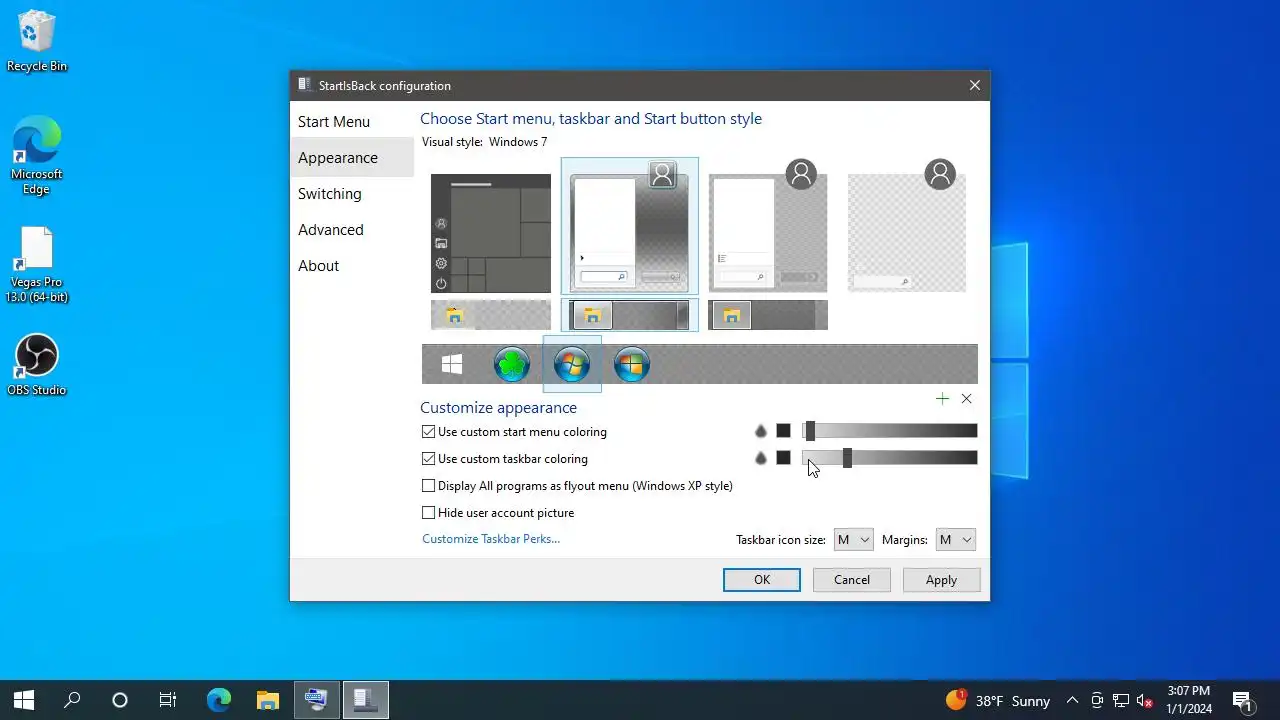Go to the Switching section
Viewport: 1280px width, 720px height.
click(x=352, y=194)
